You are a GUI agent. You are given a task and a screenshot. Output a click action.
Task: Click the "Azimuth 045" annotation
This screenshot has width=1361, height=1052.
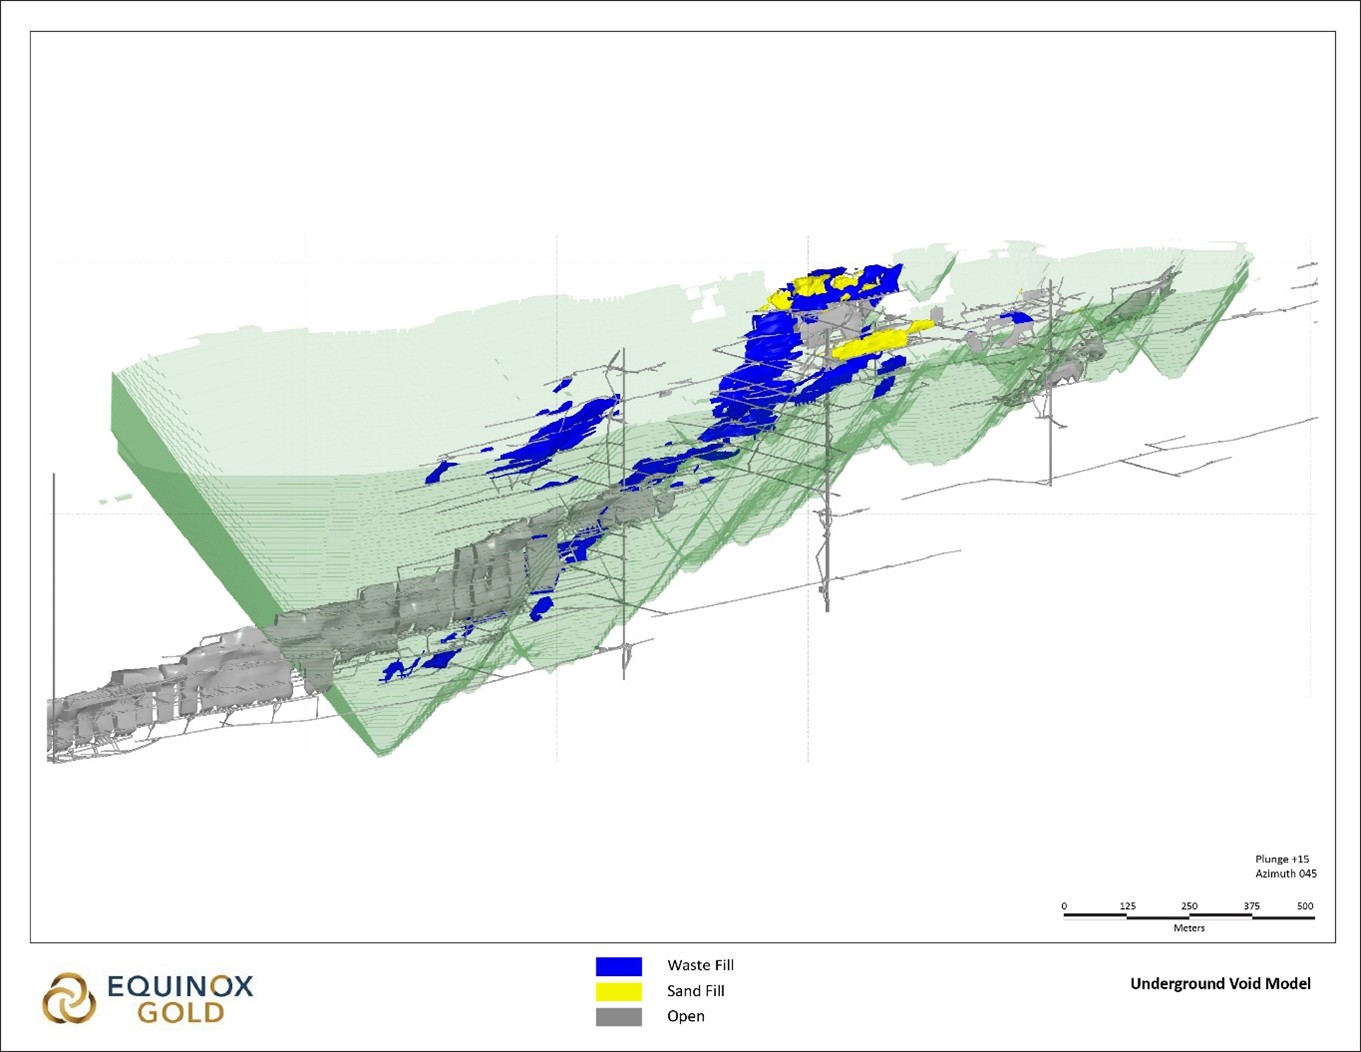1286,874
